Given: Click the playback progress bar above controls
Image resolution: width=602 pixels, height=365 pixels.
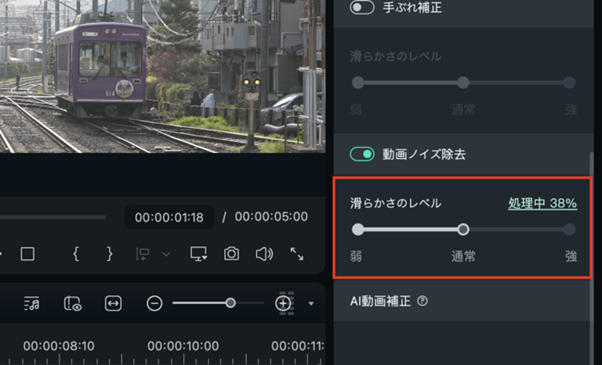Looking at the screenshot, I should point(53,217).
